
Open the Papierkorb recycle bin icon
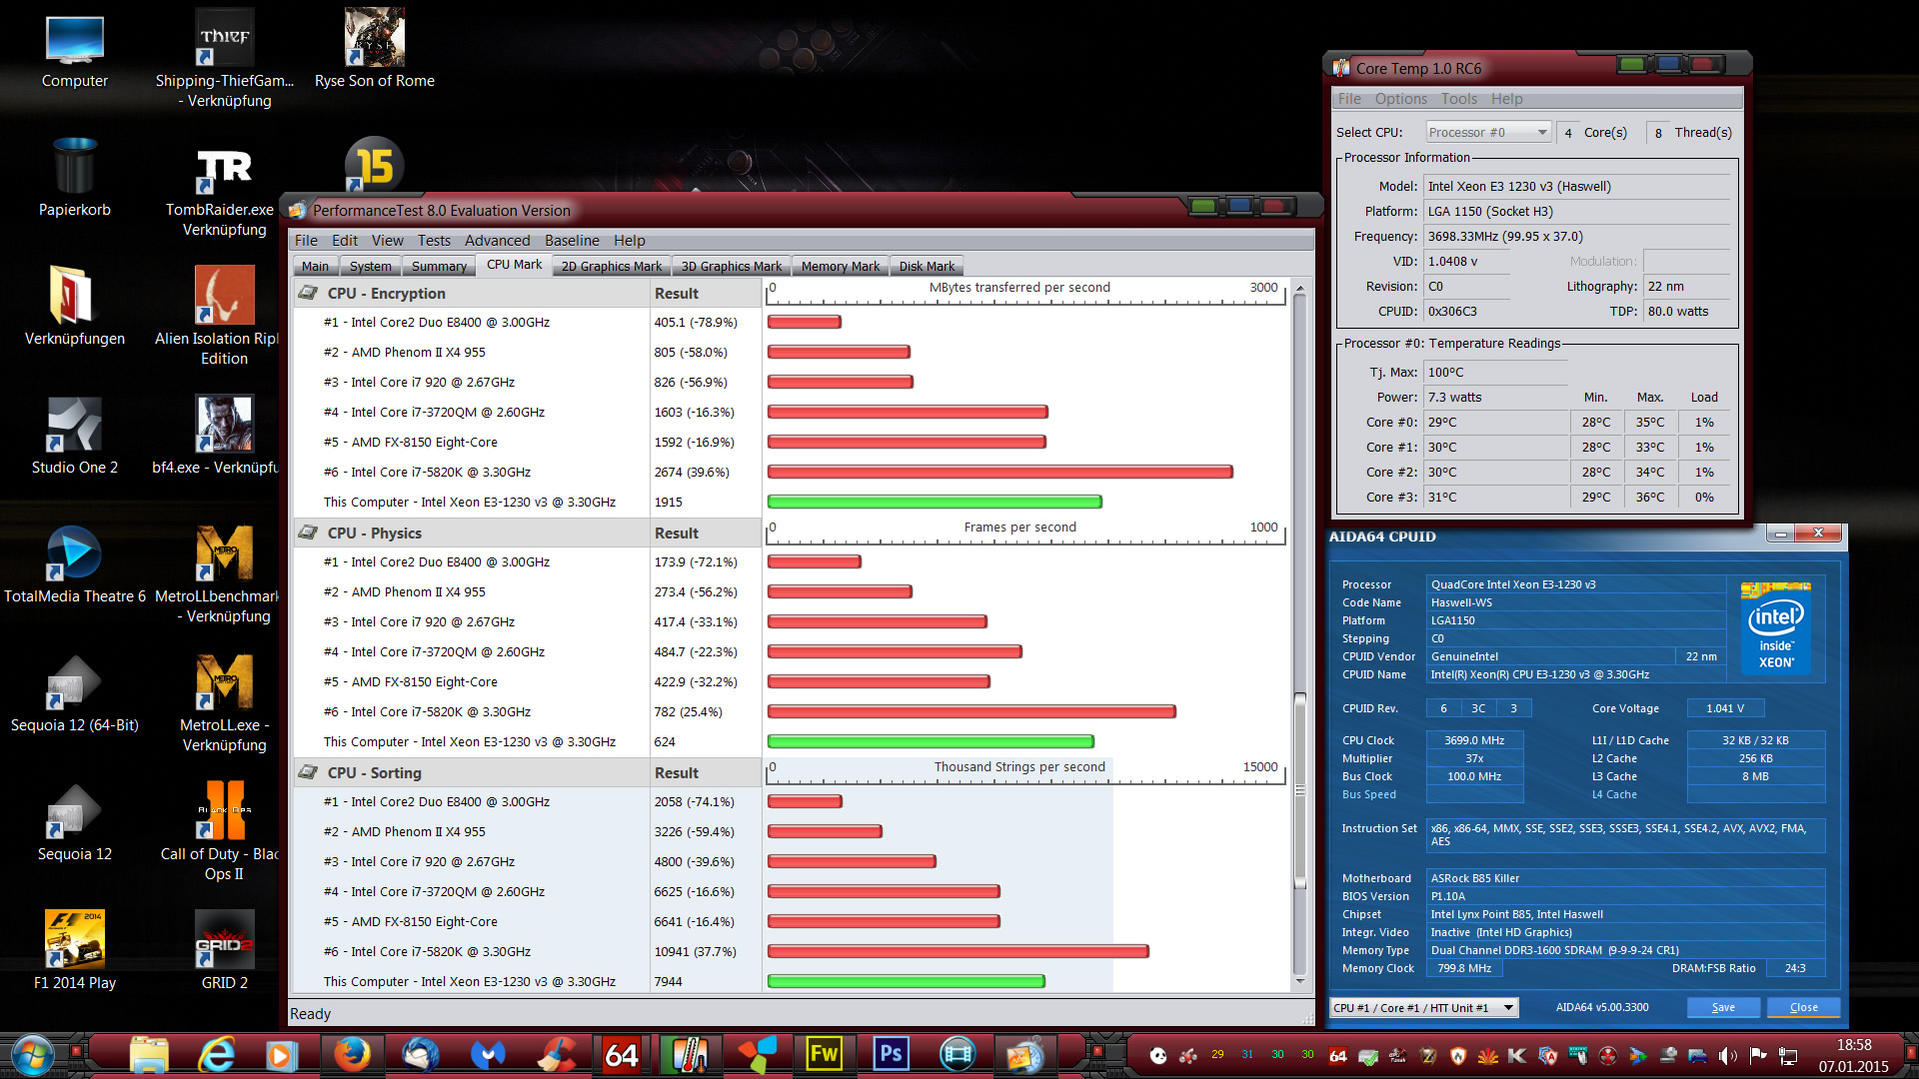click(74, 178)
